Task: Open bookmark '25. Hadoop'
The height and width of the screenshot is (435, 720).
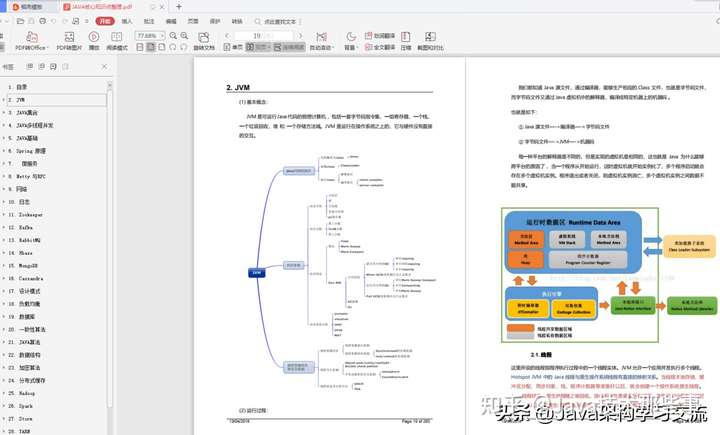Action: coord(22,393)
